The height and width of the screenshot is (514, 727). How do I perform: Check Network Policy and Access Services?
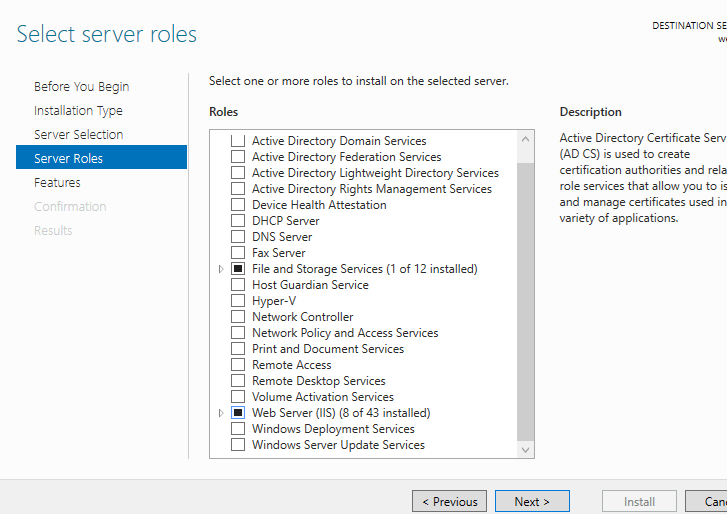(x=238, y=332)
